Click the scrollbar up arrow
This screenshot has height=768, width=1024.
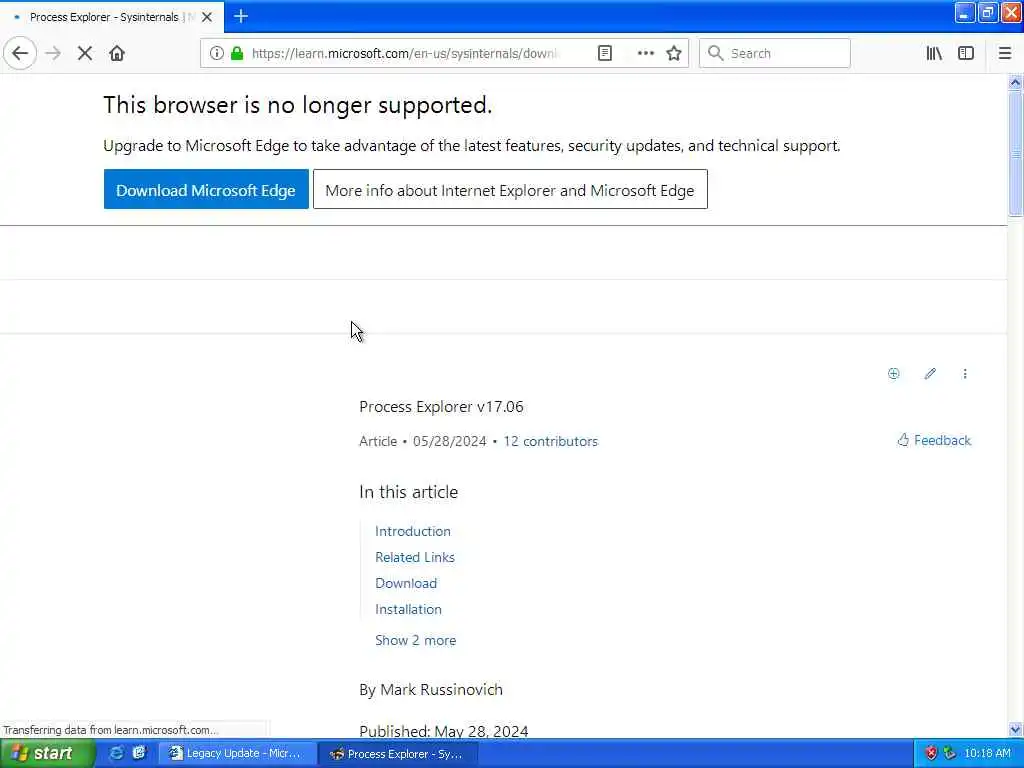[x=1015, y=82]
